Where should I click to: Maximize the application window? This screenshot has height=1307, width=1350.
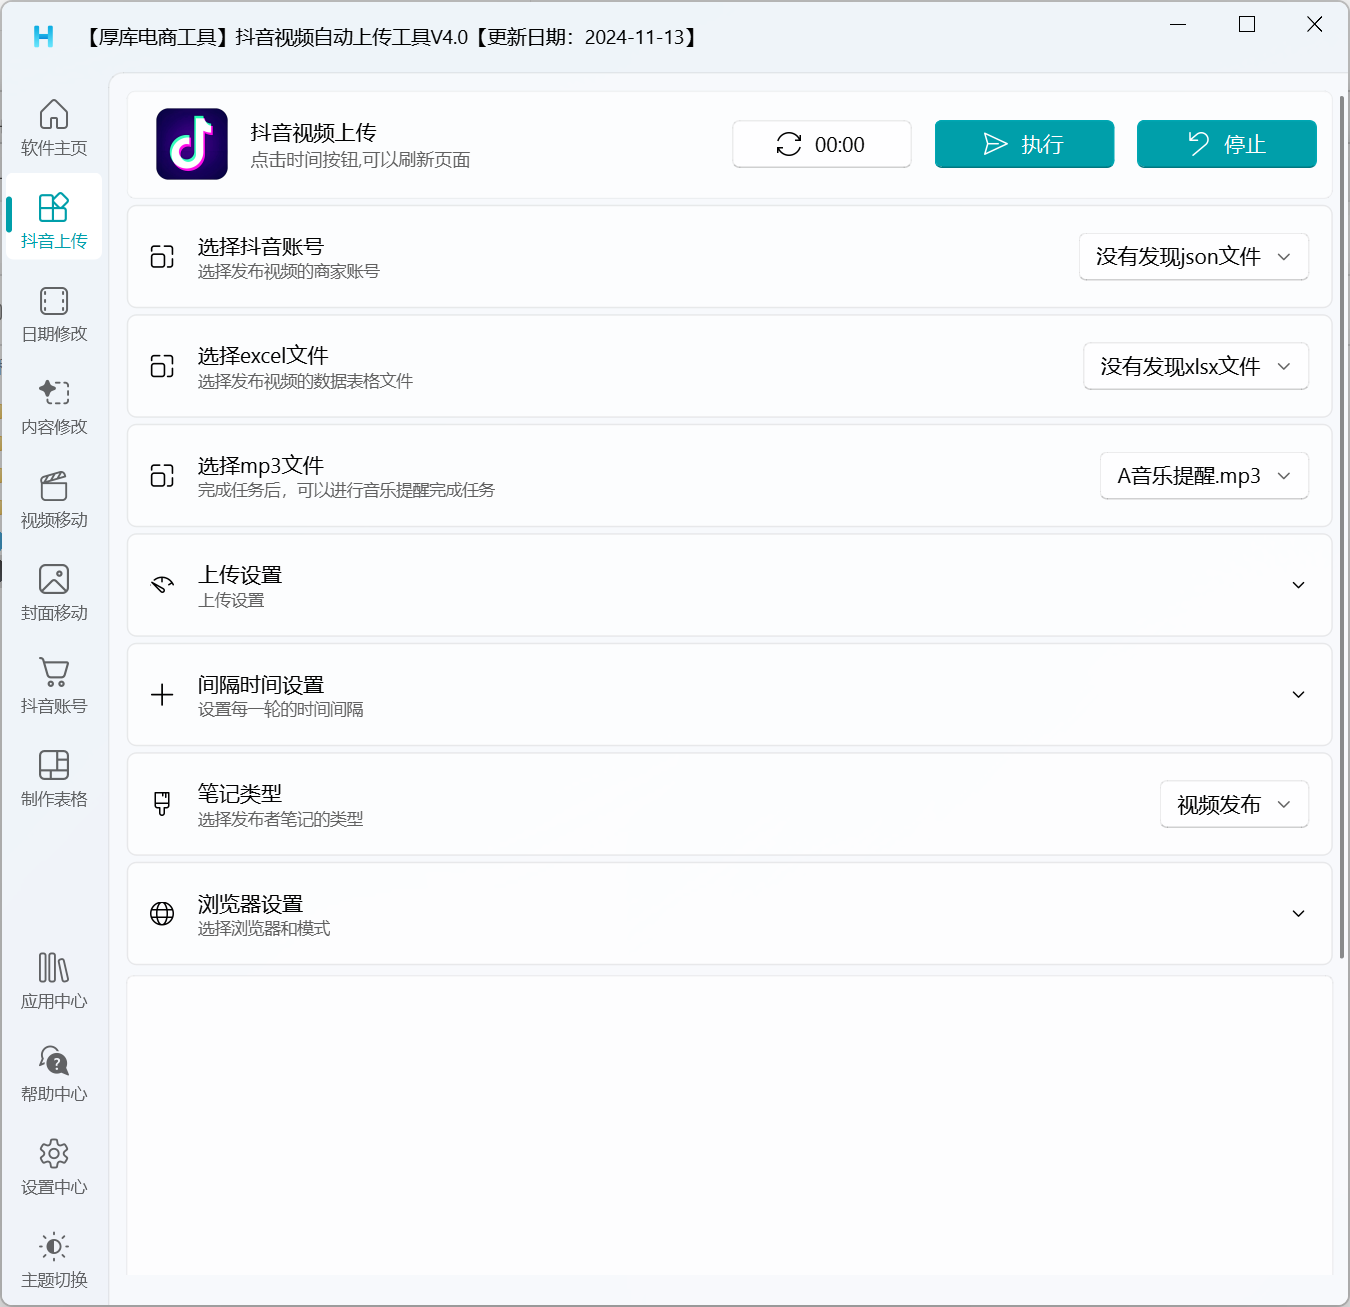click(x=1246, y=24)
